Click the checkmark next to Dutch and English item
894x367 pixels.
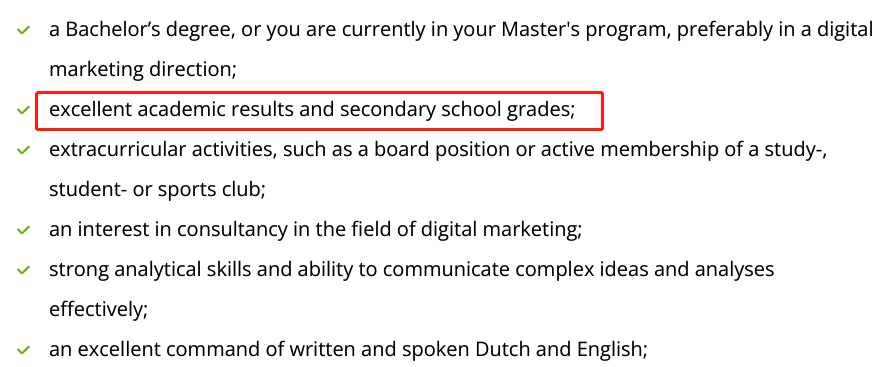pyautogui.click(x=23, y=350)
